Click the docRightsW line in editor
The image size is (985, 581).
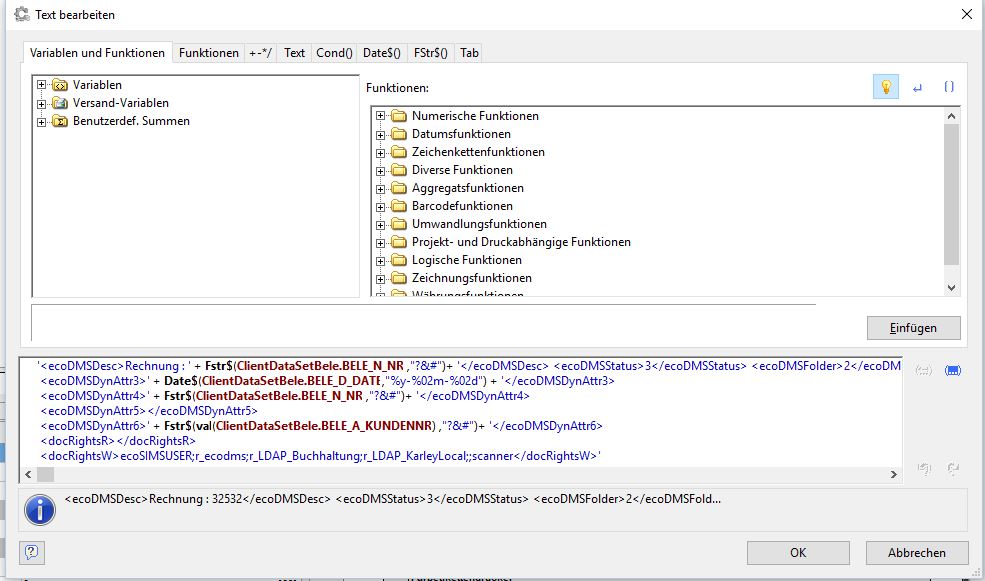[320, 456]
